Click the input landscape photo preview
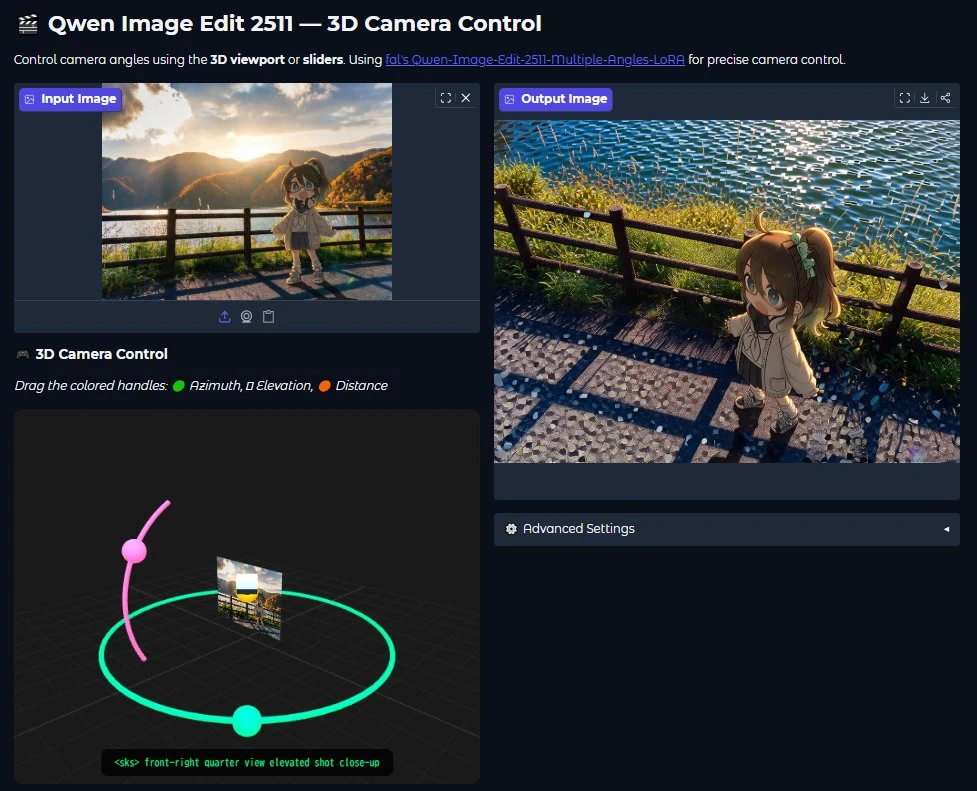Screen dimensions: 977x791 [247, 191]
